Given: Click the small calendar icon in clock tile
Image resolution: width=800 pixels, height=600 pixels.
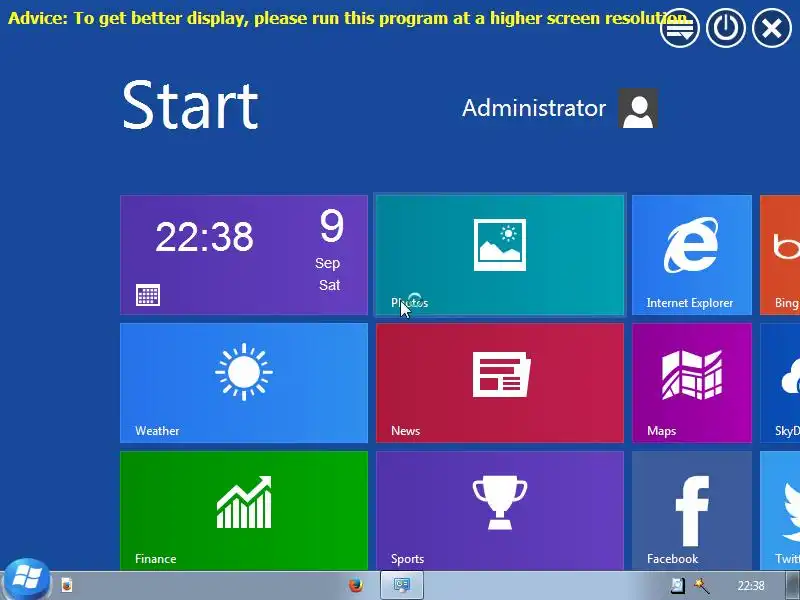Looking at the screenshot, I should [x=148, y=295].
